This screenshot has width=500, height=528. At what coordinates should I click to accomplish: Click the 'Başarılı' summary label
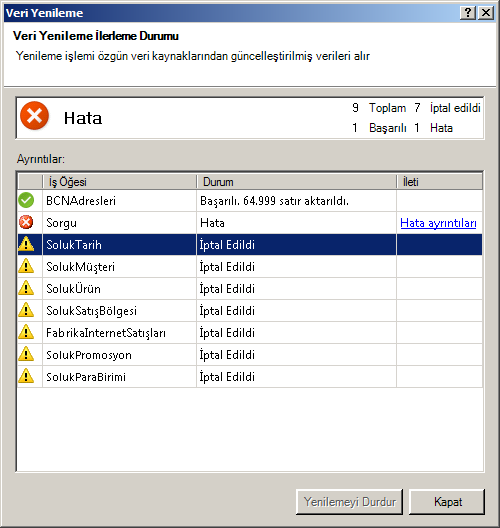point(388,128)
